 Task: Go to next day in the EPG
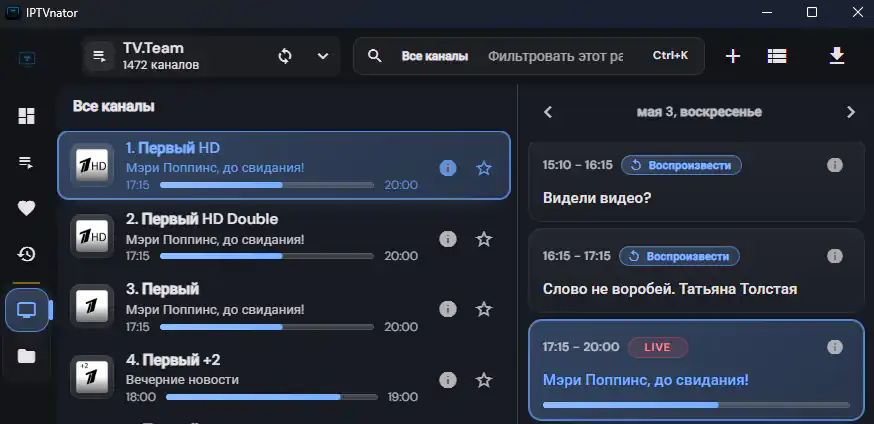point(851,112)
